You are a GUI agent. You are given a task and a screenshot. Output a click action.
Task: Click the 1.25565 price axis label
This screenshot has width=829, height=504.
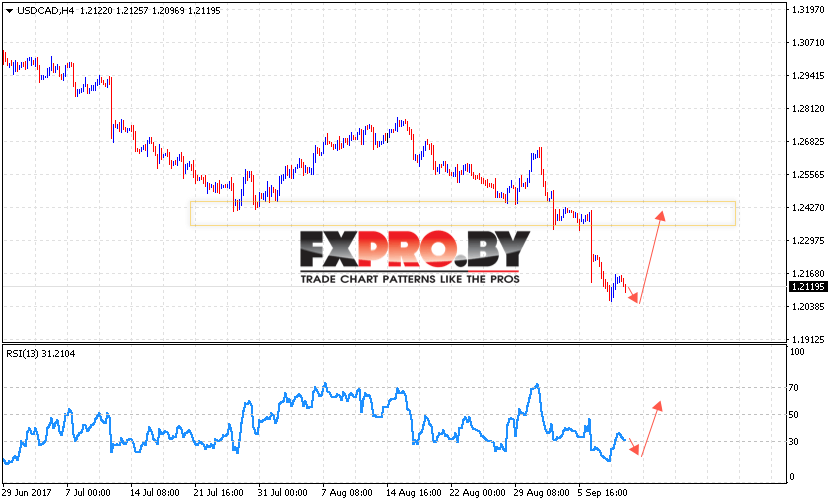pos(808,175)
